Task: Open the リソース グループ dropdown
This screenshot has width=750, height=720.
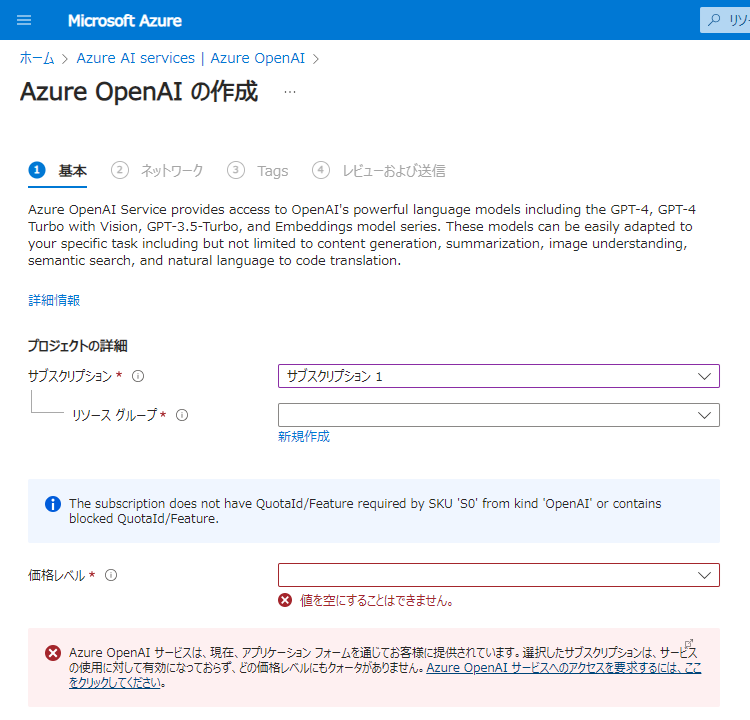Action: pyautogui.click(x=499, y=415)
